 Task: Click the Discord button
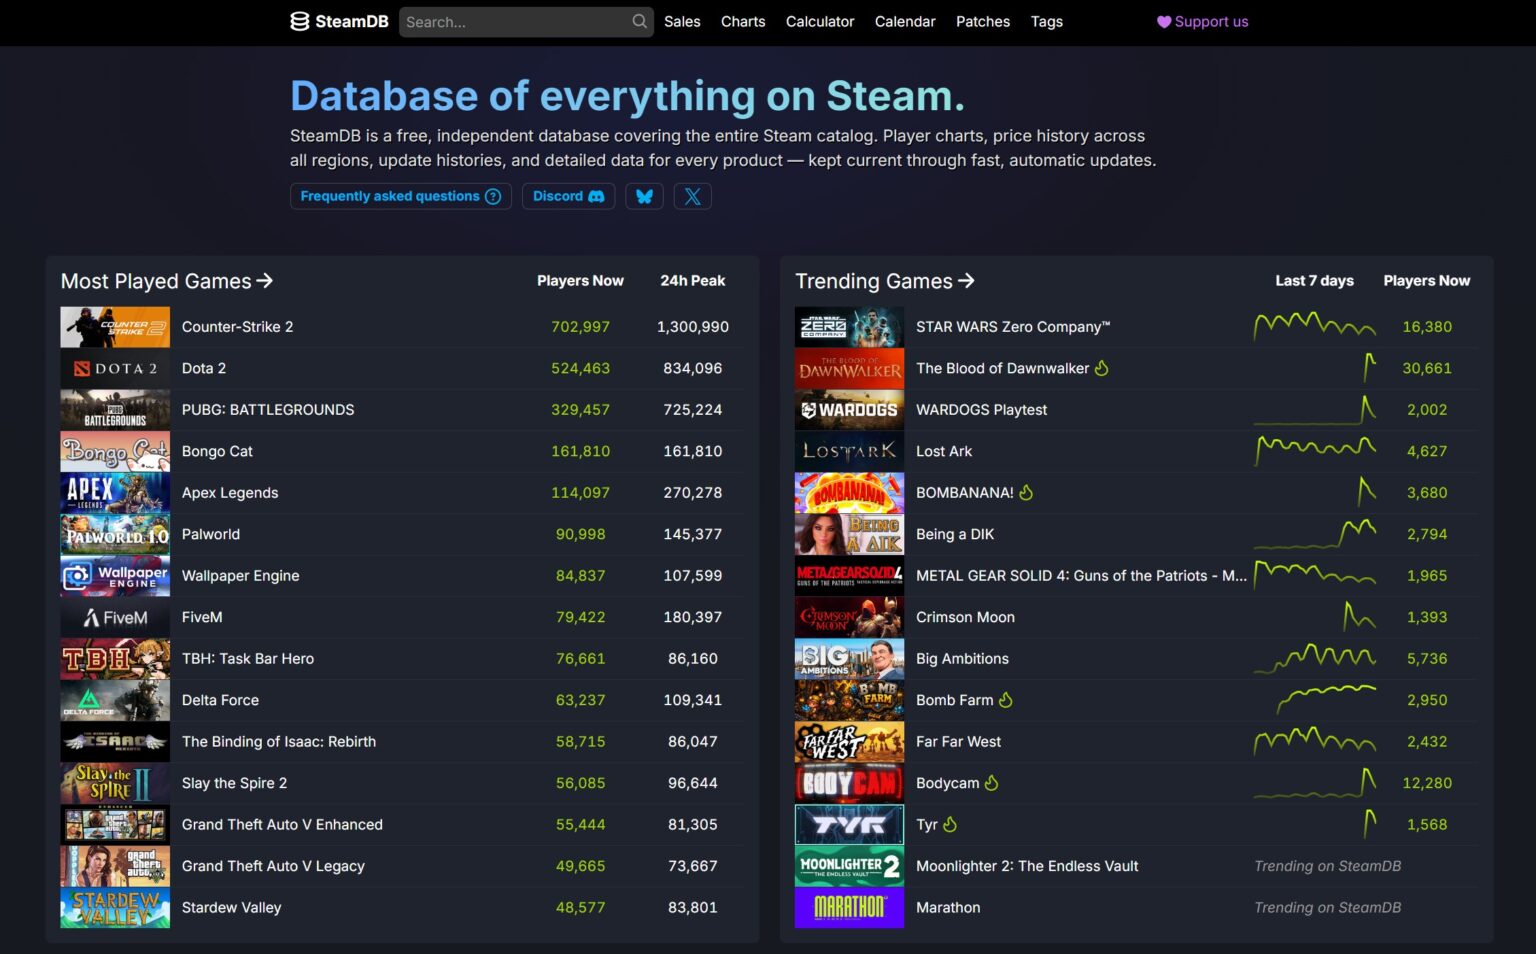click(x=568, y=196)
